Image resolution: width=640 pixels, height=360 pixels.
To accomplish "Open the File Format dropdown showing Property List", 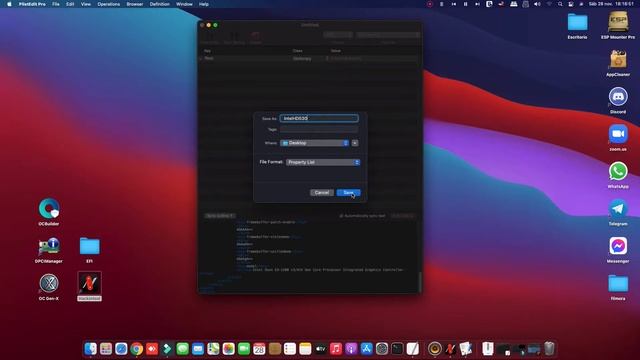I will click(323, 162).
